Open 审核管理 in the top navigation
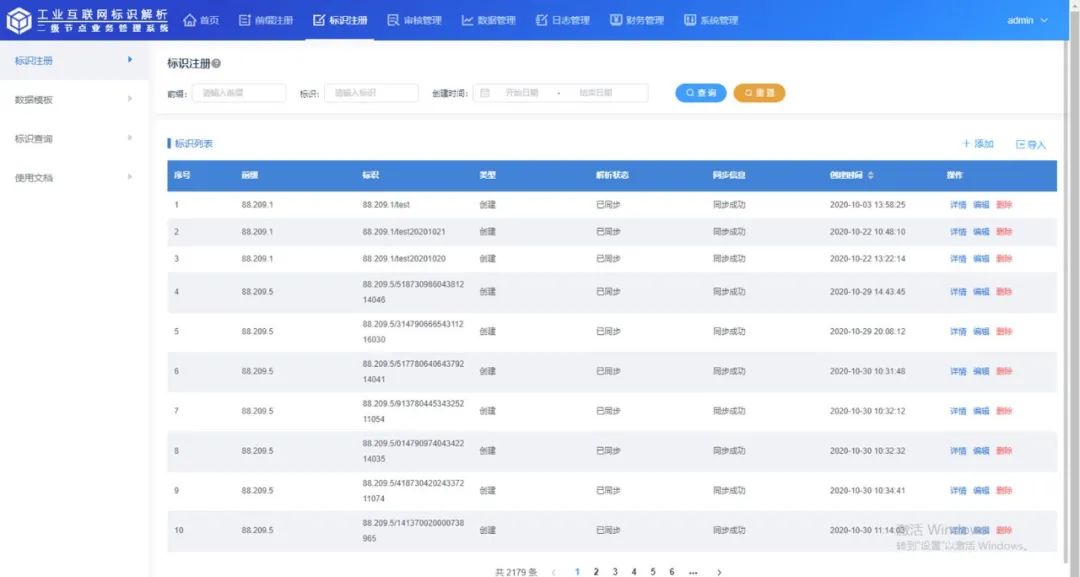This screenshot has height=577, width=1080. click(415, 20)
